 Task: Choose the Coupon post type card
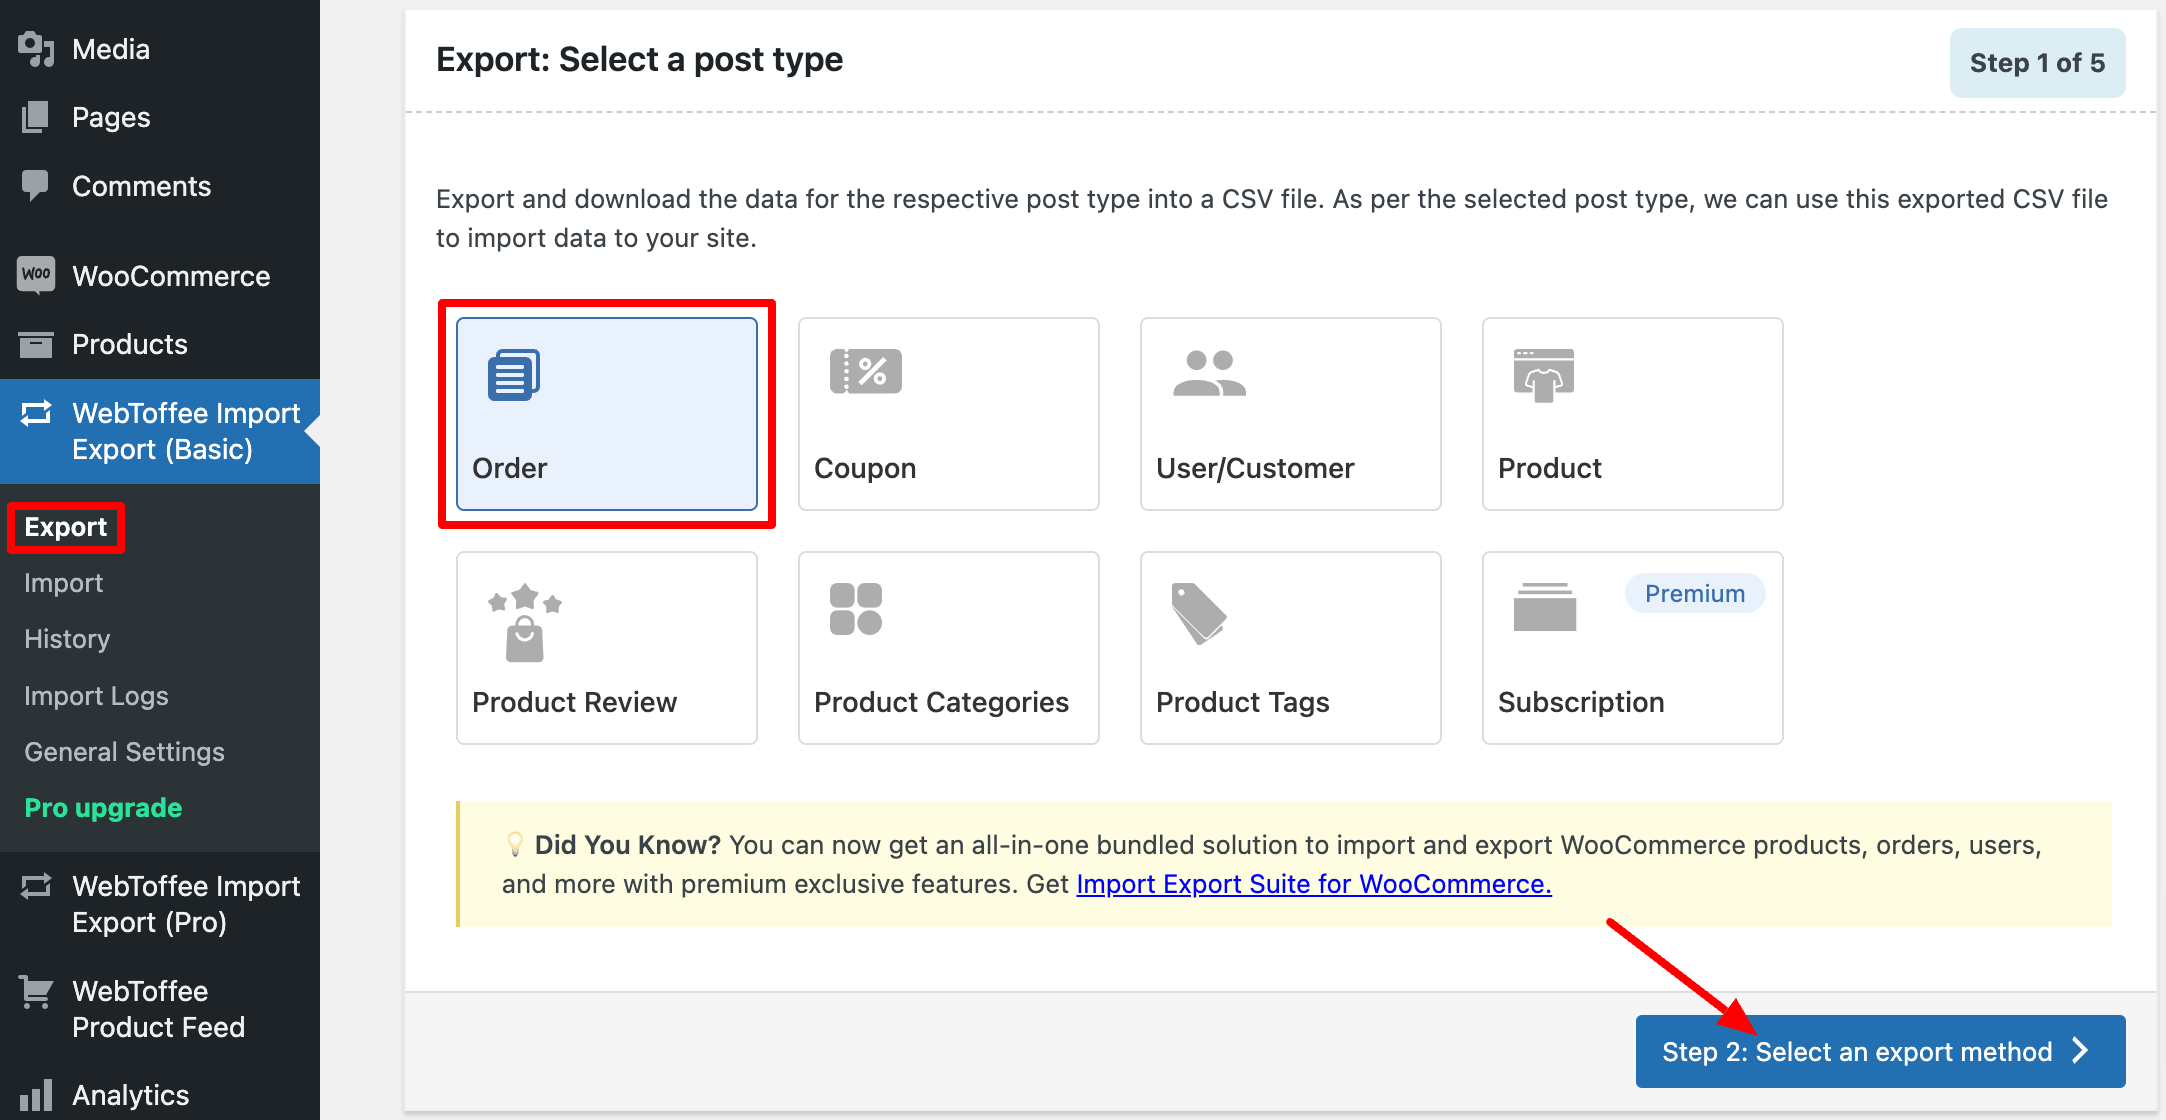click(949, 414)
